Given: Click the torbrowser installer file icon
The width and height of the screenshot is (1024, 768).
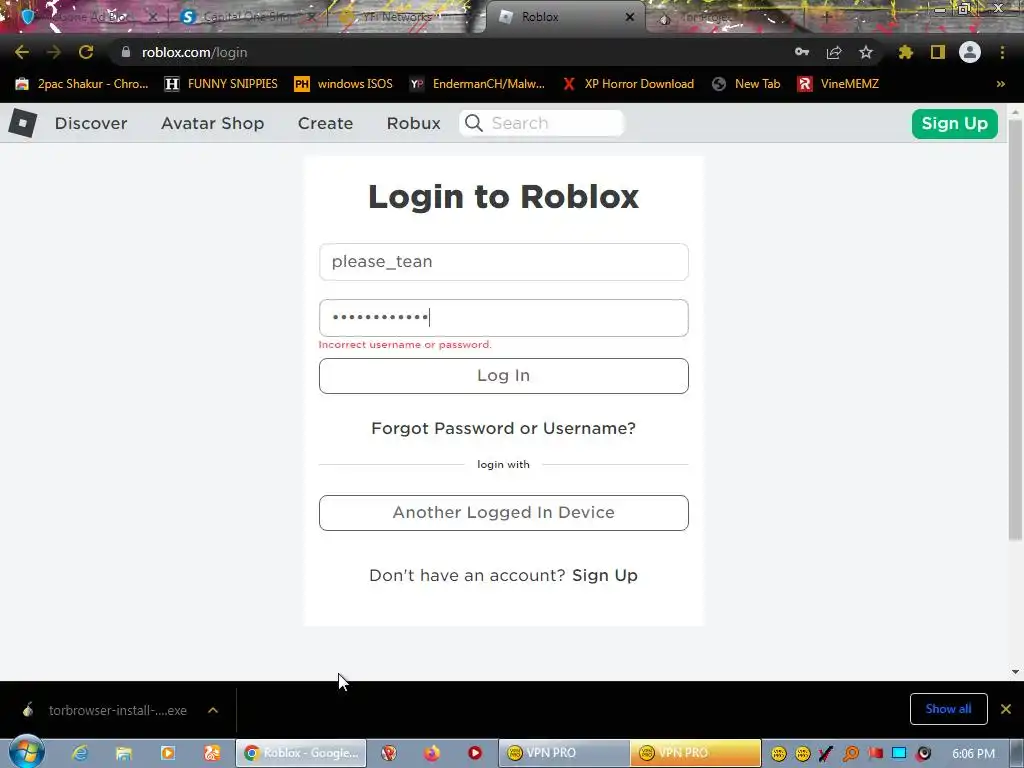Looking at the screenshot, I should pyautogui.click(x=28, y=710).
